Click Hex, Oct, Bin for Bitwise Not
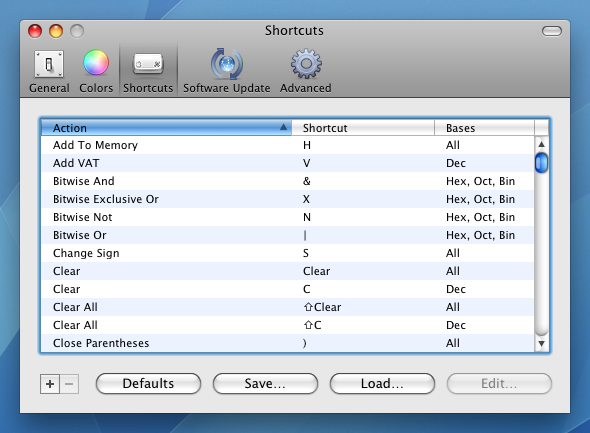 click(x=481, y=217)
